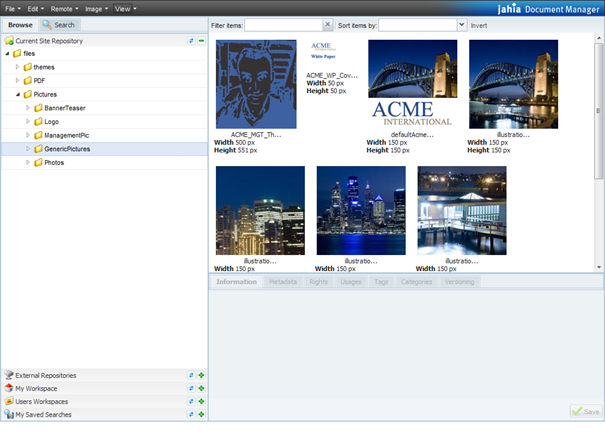
Task: Click the Logo folder icon
Action: pos(38,122)
